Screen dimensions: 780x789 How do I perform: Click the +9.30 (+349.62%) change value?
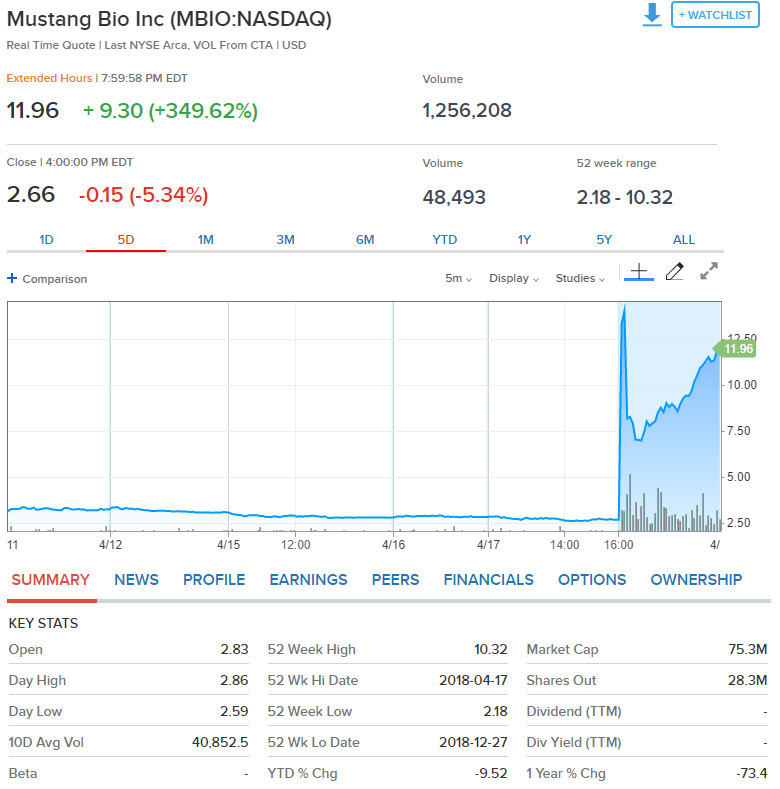pos(170,111)
